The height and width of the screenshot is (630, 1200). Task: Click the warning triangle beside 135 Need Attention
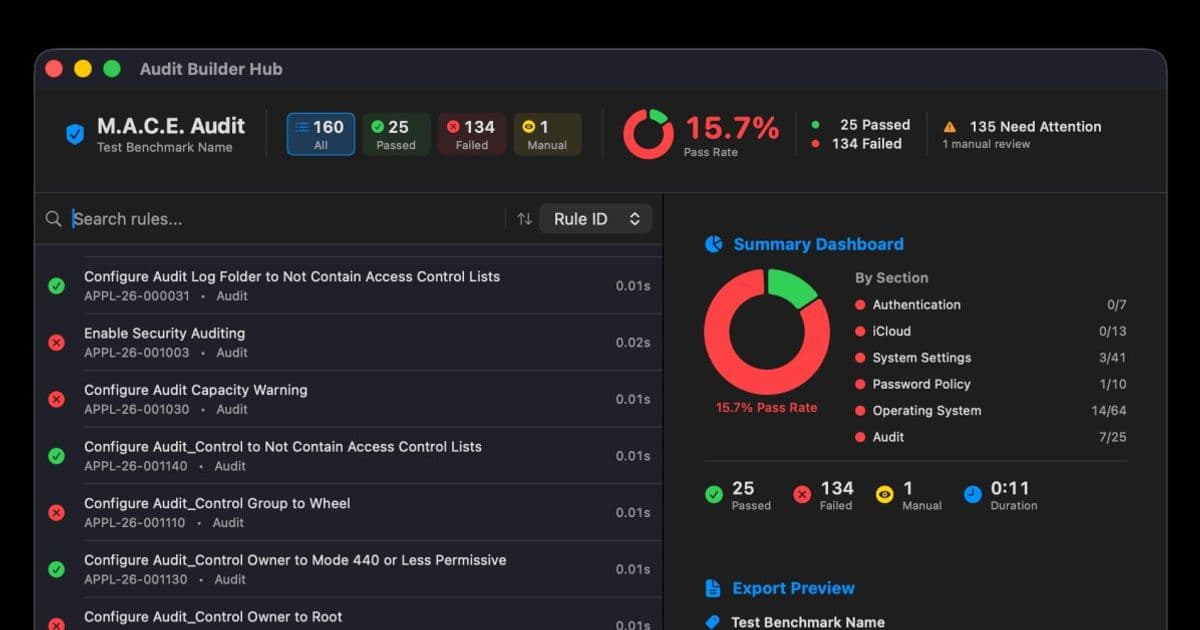point(951,126)
